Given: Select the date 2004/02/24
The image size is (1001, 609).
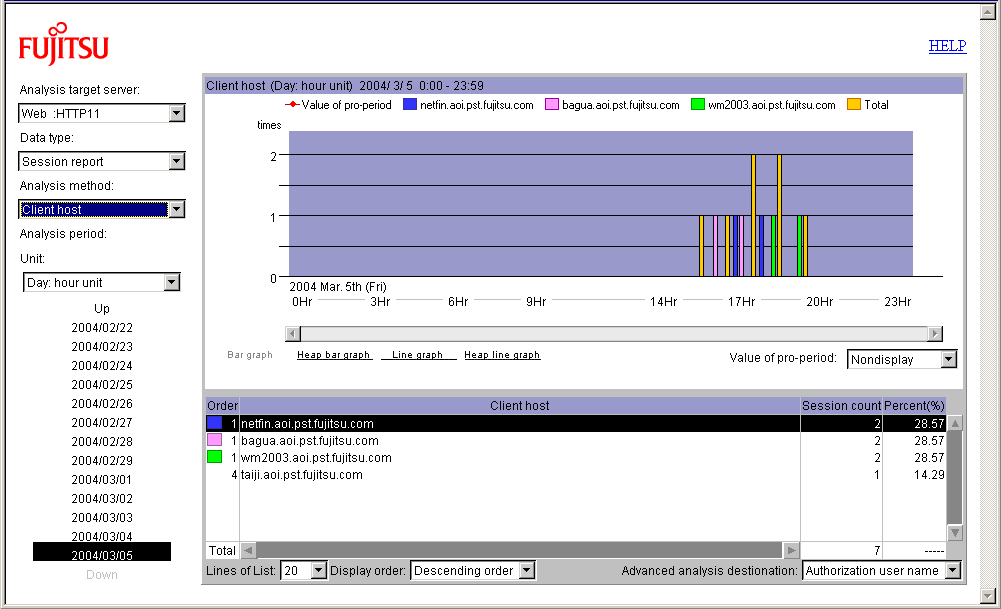Looking at the screenshot, I should pos(102,366).
